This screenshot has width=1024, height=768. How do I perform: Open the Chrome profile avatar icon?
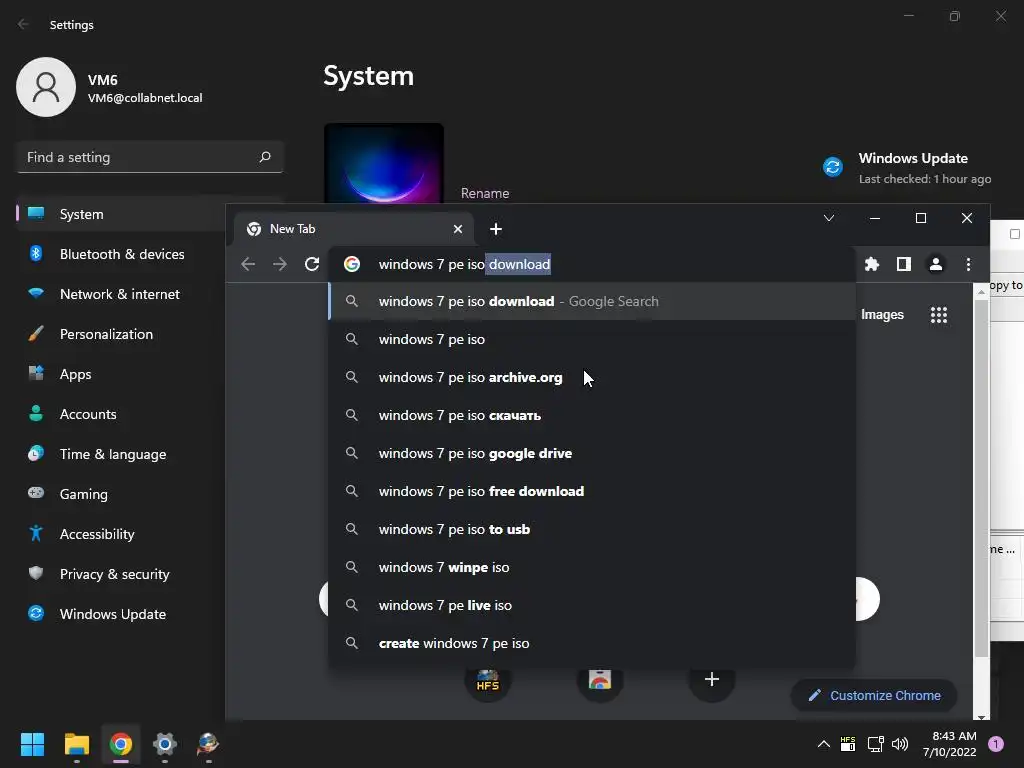936,264
